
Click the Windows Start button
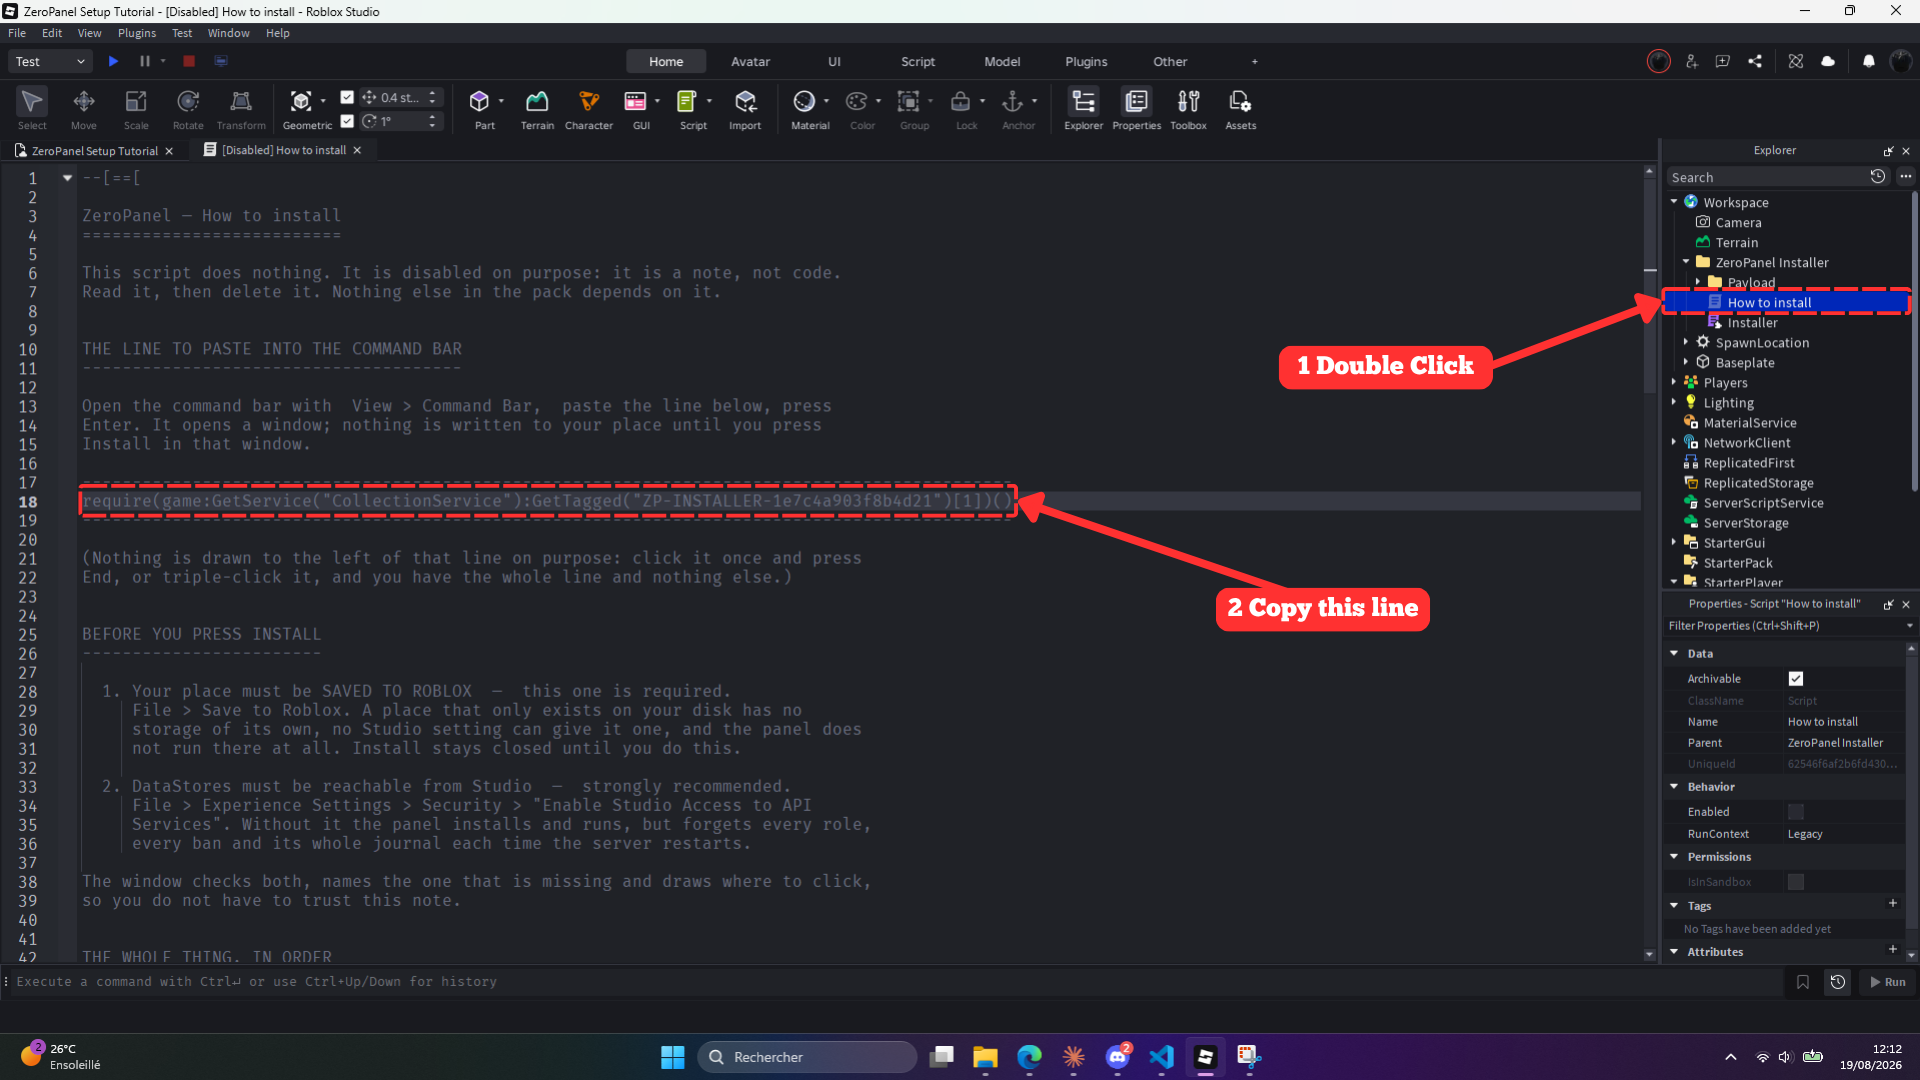point(672,1057)
